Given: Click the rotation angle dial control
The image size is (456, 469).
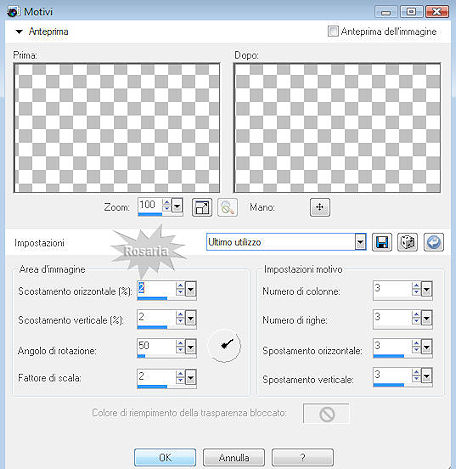Looking at the screenshot, I should click(x=224, y=346).
